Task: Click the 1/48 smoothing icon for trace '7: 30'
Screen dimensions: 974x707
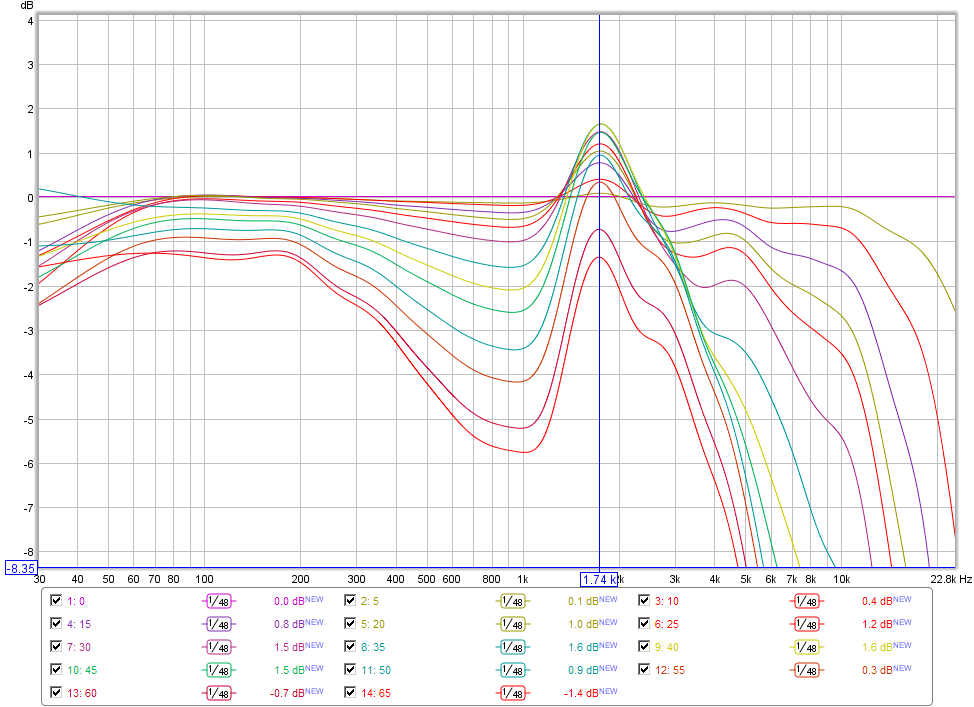Action: click(219, 647)
